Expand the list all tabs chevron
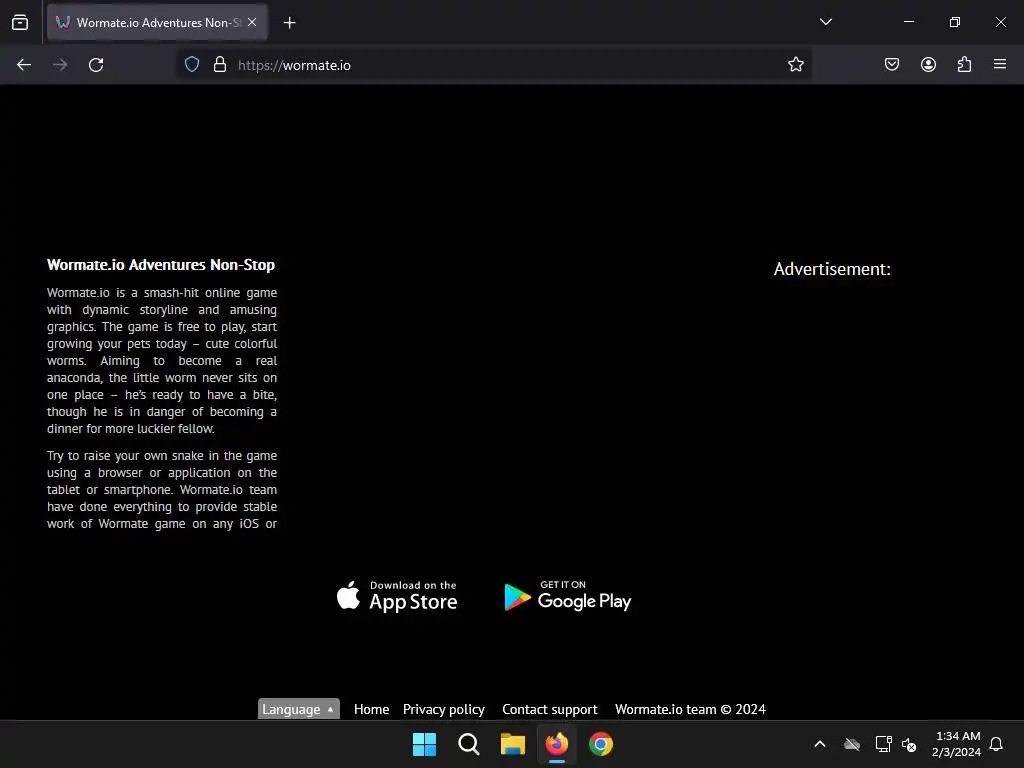 pyautogui.click(x=825, y=22)
